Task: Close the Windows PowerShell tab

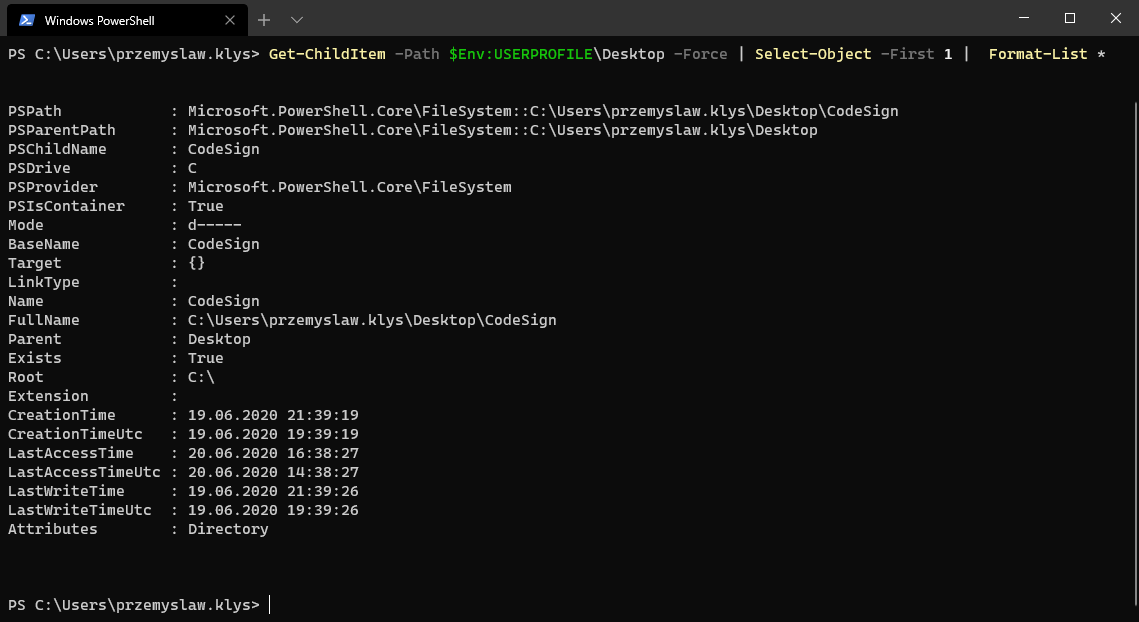Action: click(x=229, y=20)
